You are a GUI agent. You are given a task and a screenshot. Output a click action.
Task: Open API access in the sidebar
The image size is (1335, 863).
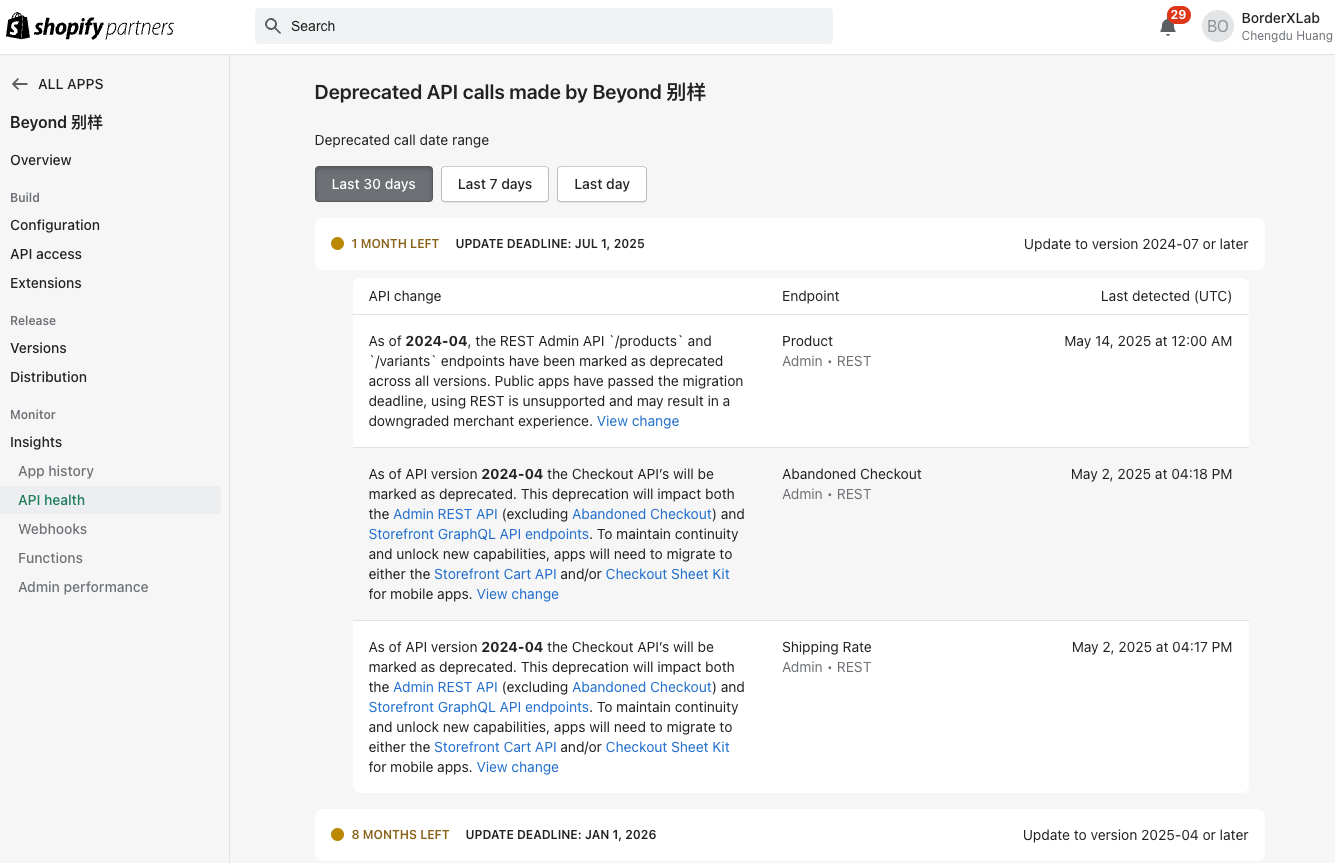coord(46,254)
